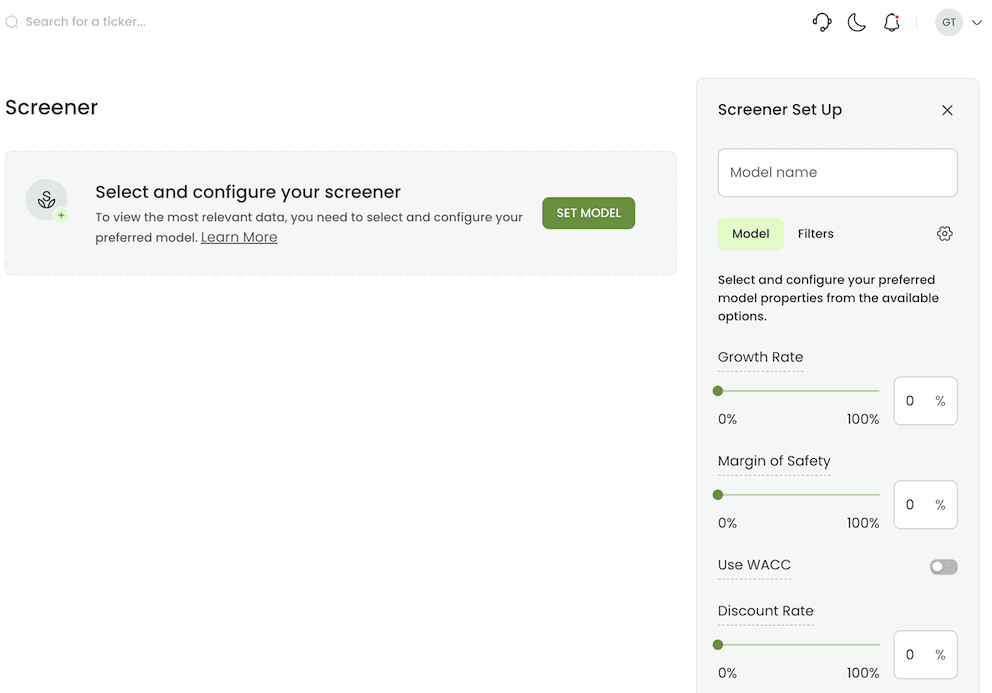Open screener settings gear icon

(945, 233)
